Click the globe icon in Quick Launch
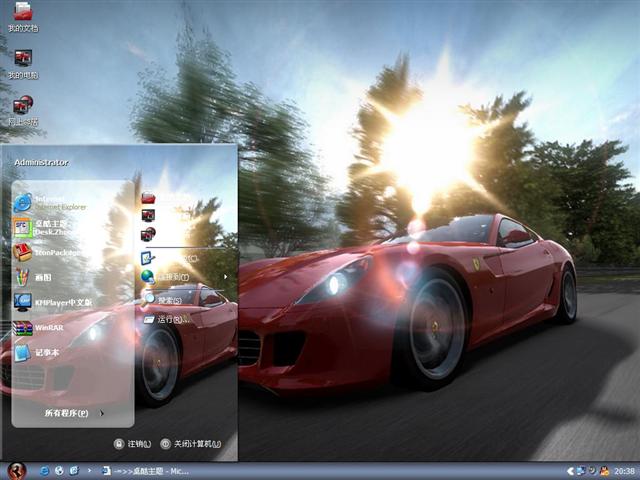 [59, 471]
